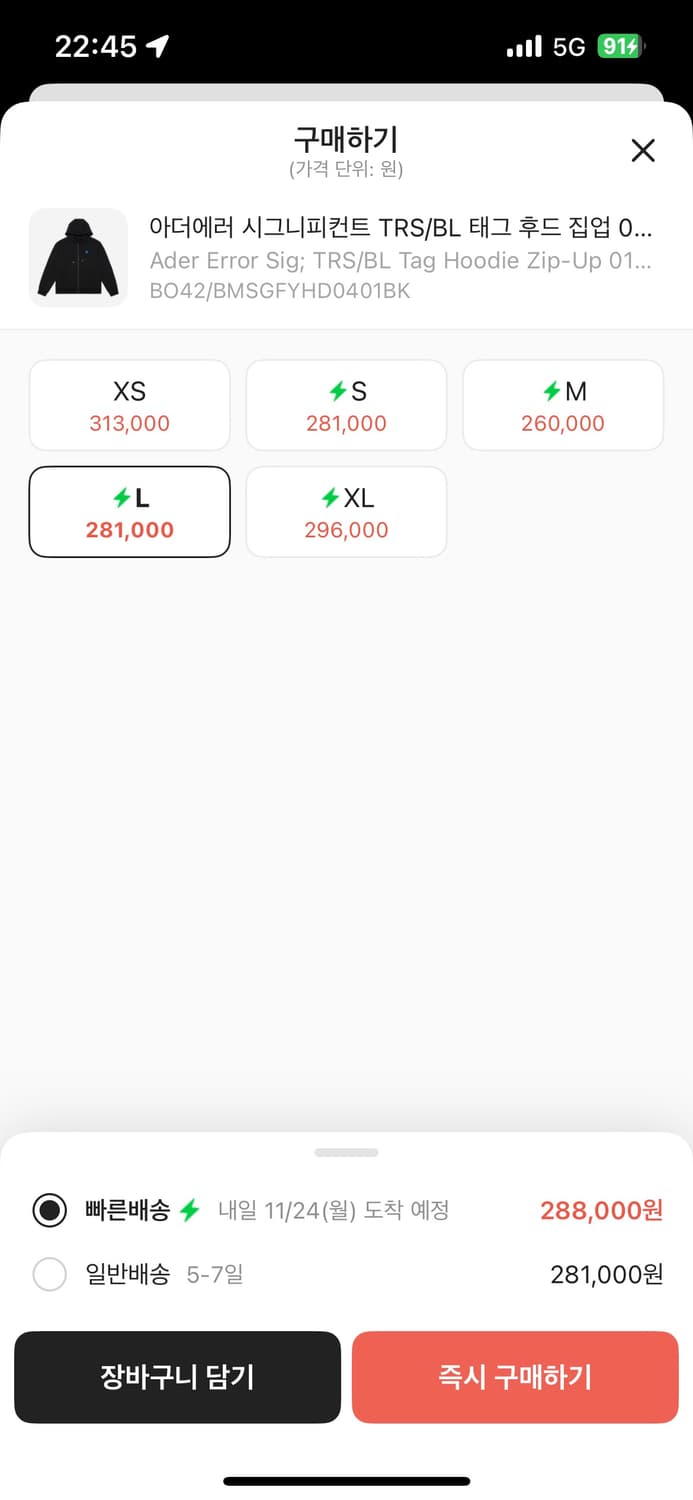Viewport: 693px width, 1500px height.
Task: Tap the lightning bolt on size M
Action: coord(551,392)
